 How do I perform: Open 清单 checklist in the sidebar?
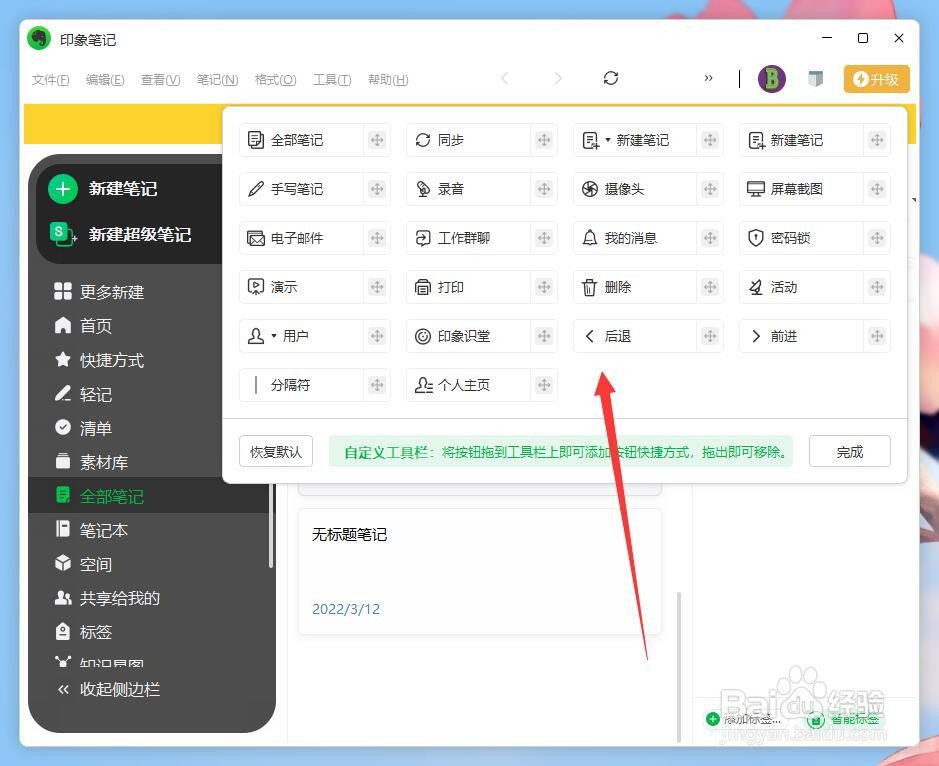click(83, 428)
